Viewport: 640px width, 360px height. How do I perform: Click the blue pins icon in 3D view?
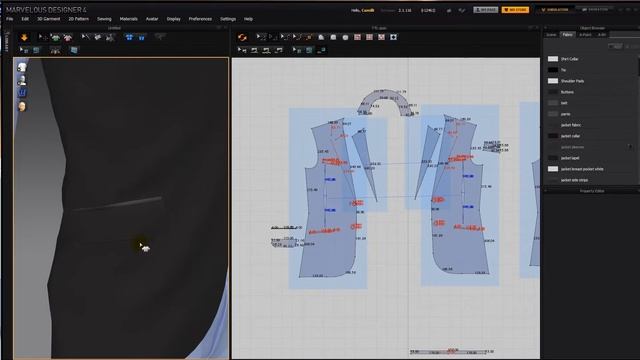click(22, 93)
